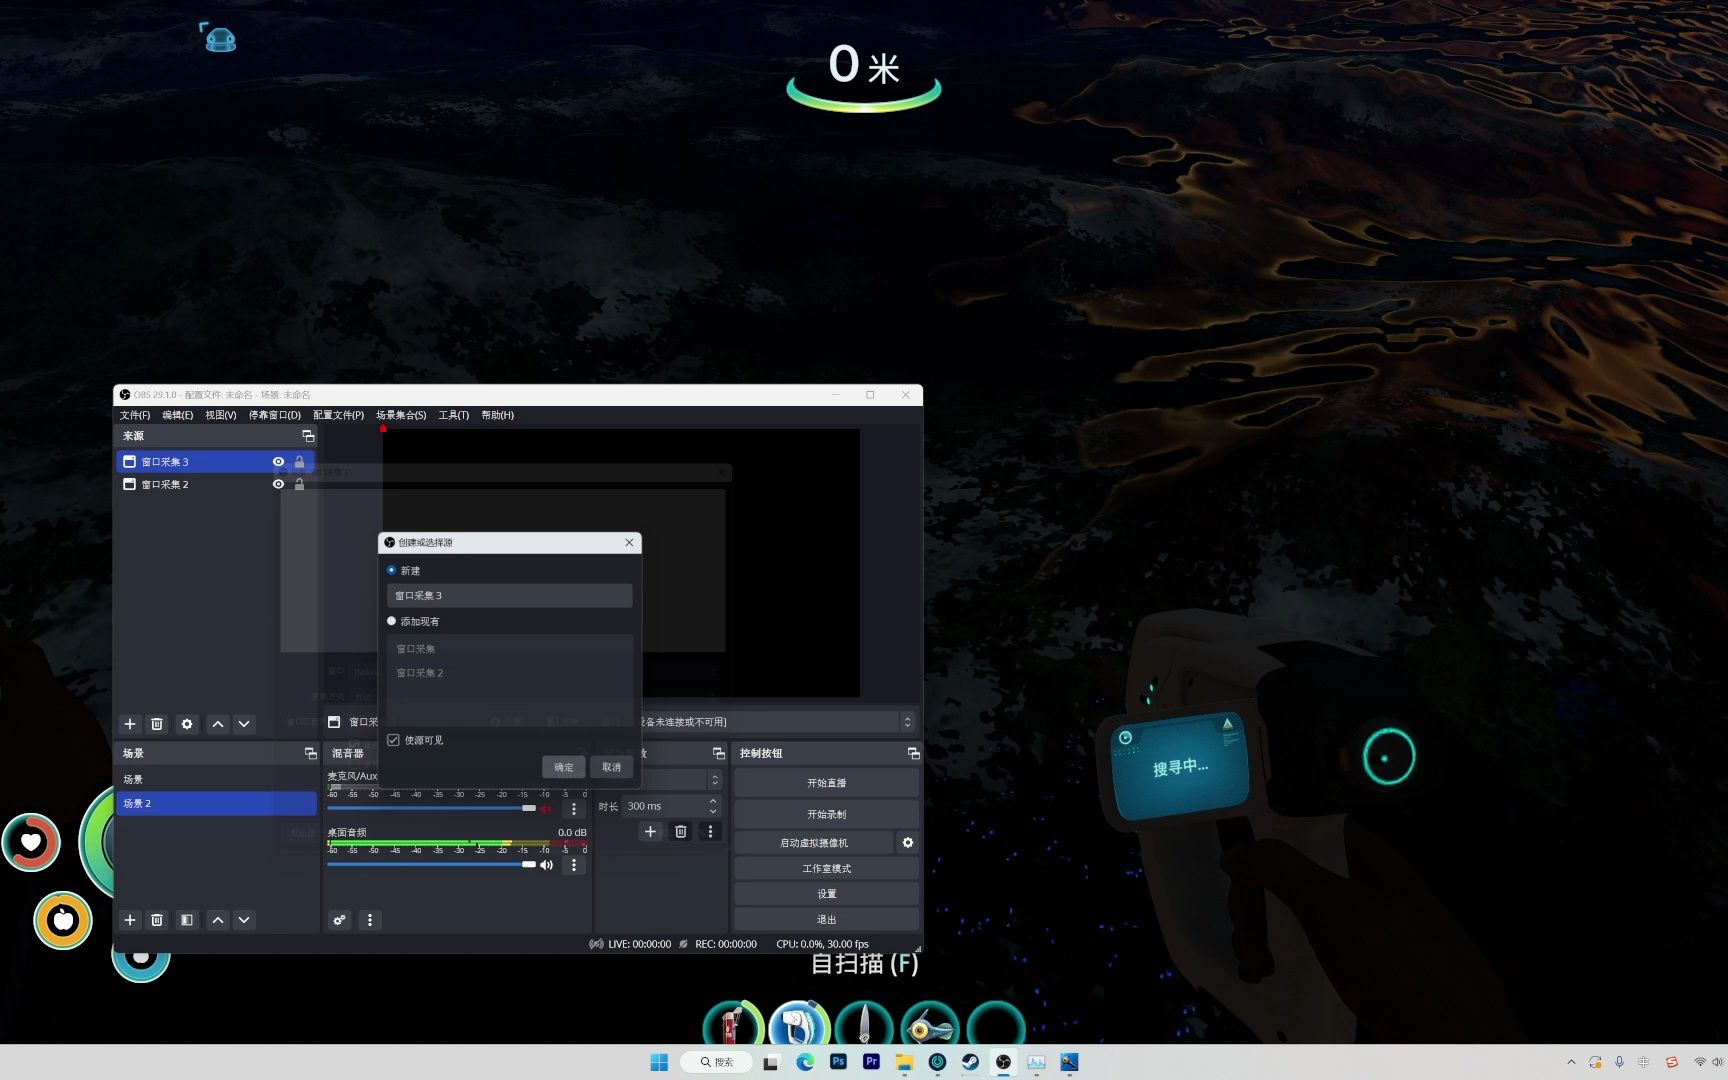Open the 工具(T) menu
Image resolution: width=1728 pixels, height=1080 pixels.
click(454, 415)
